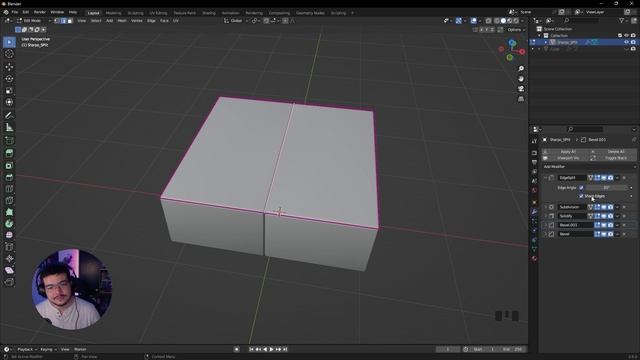Viewport: 640px width, 360px height.
Task: Open the Material properties tab
Action: [x=534, y=258]
